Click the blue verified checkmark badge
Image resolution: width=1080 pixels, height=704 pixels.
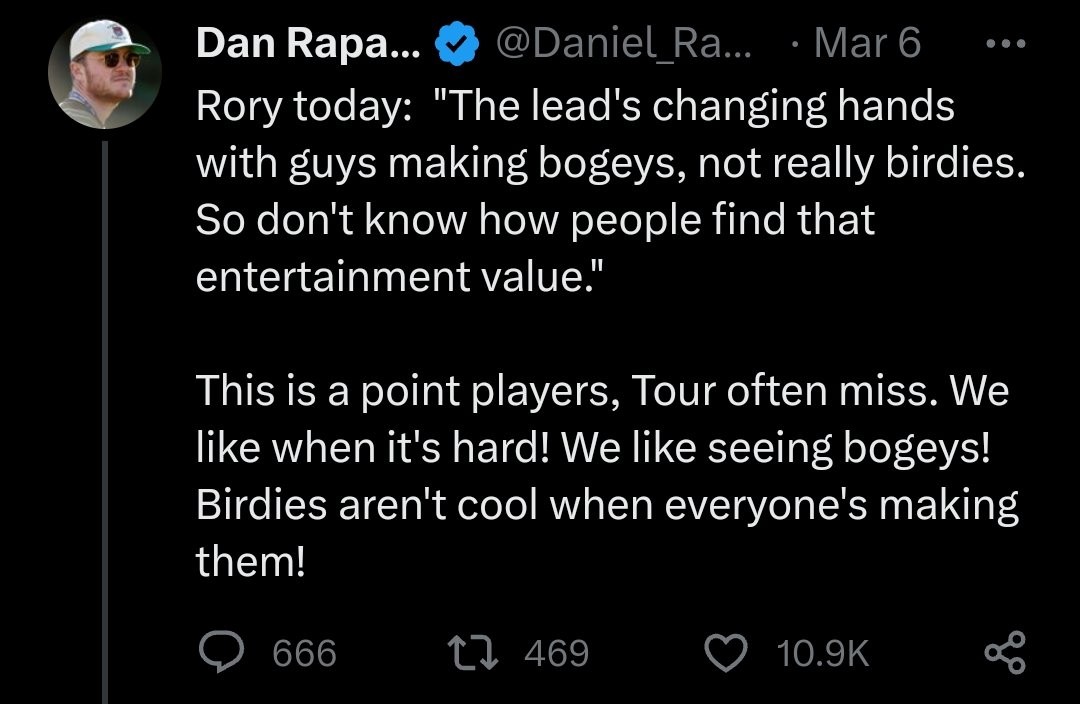point(456,45)
